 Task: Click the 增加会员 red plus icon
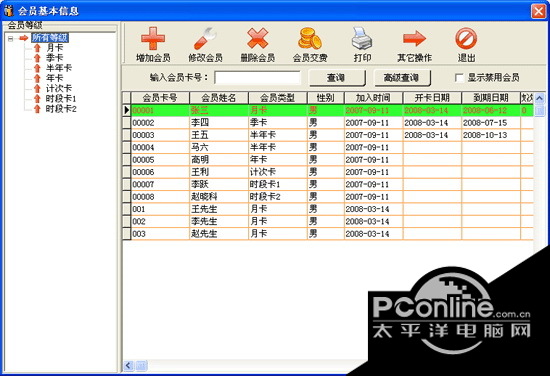153,38
